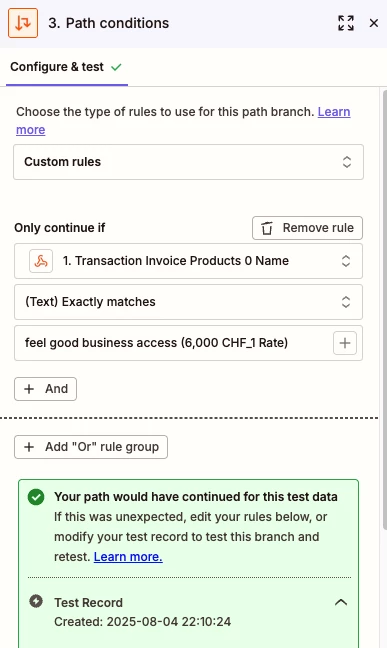387x648 pixels.
Task: Open the (Text) Exactly matches condition dropdown
Action: click(189, 302)
